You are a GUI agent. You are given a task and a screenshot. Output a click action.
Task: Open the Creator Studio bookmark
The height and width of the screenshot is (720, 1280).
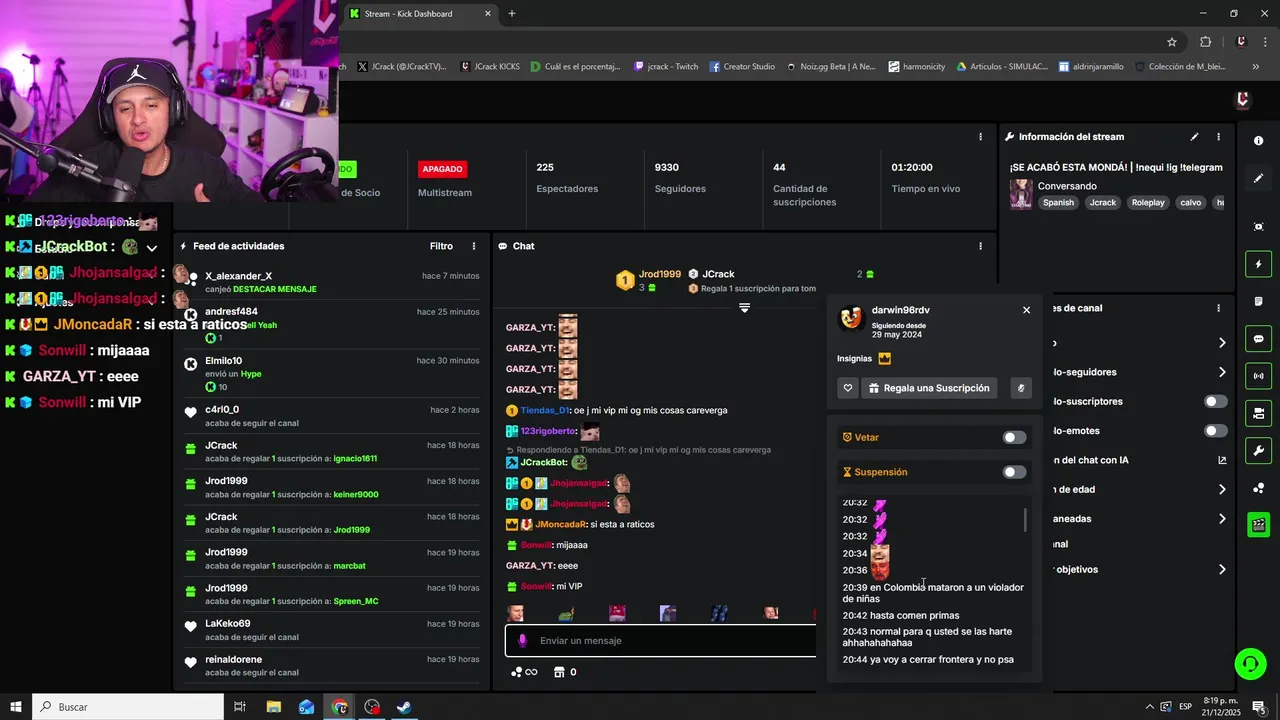742,67
